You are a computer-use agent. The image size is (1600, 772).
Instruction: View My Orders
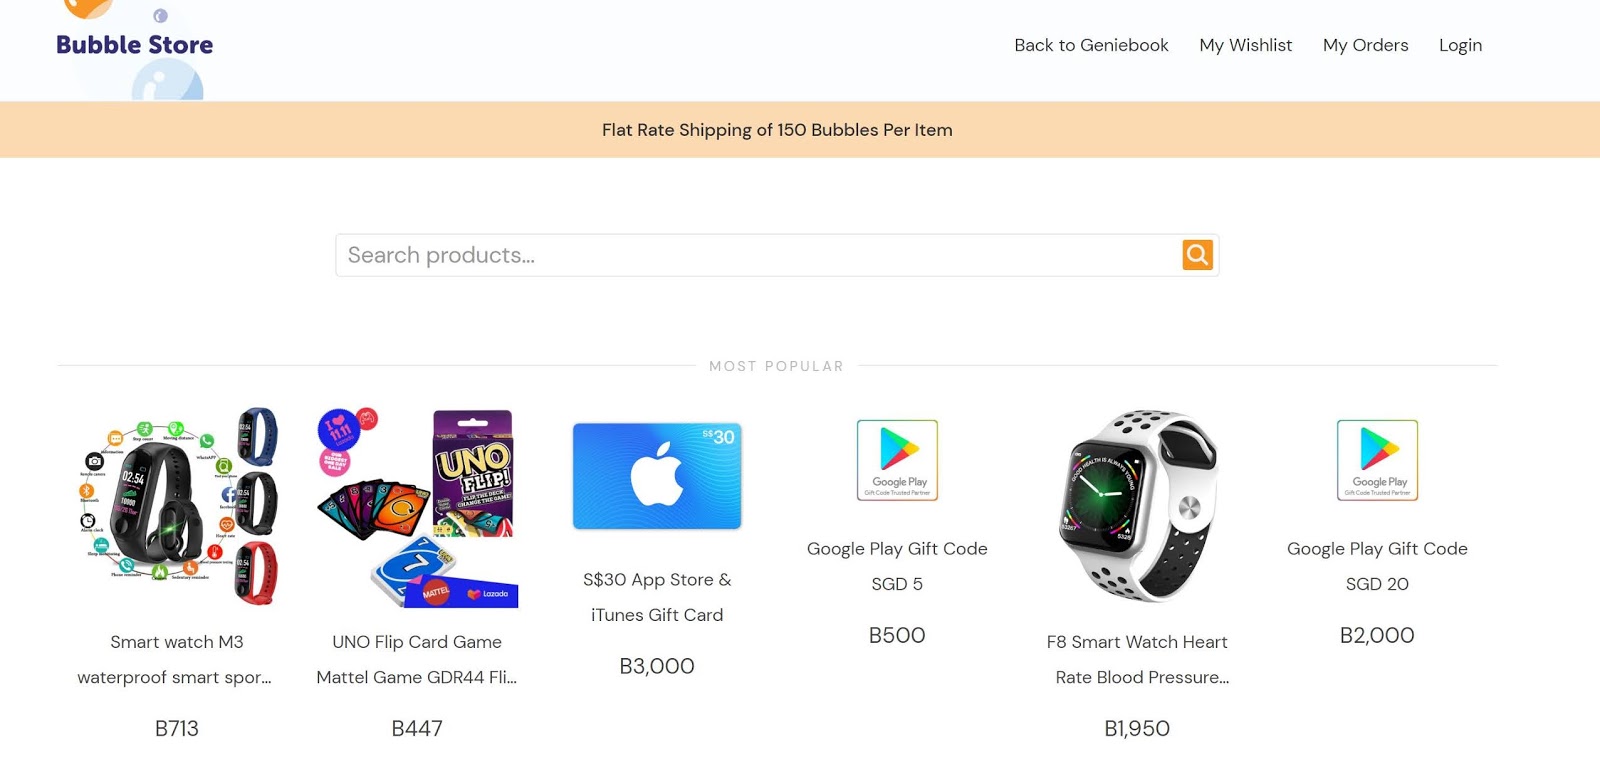1365,45
